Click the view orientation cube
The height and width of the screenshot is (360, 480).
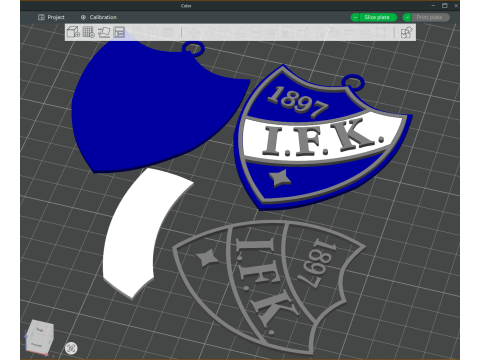pyautogui.click(x=40, y=337)
